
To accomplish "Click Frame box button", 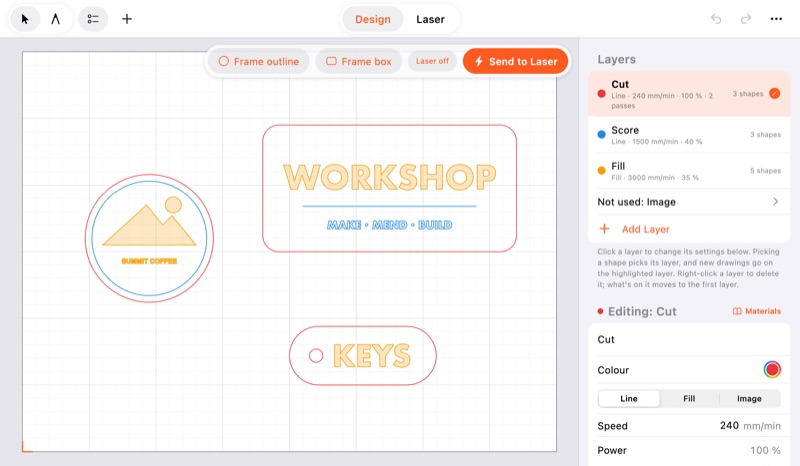I will 359,61.
